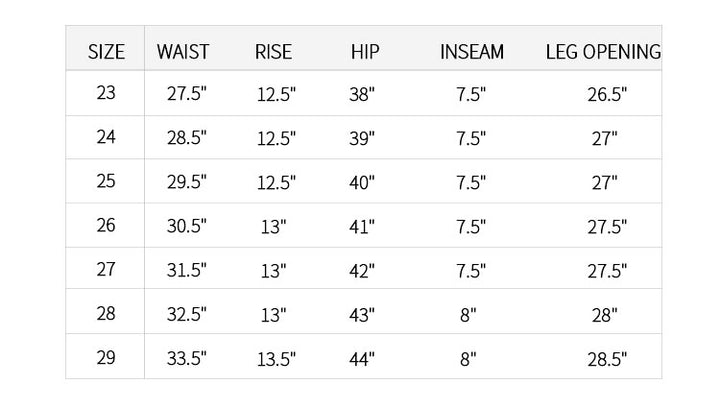
Task: Select size 24 row label
Action: [107, 138]
